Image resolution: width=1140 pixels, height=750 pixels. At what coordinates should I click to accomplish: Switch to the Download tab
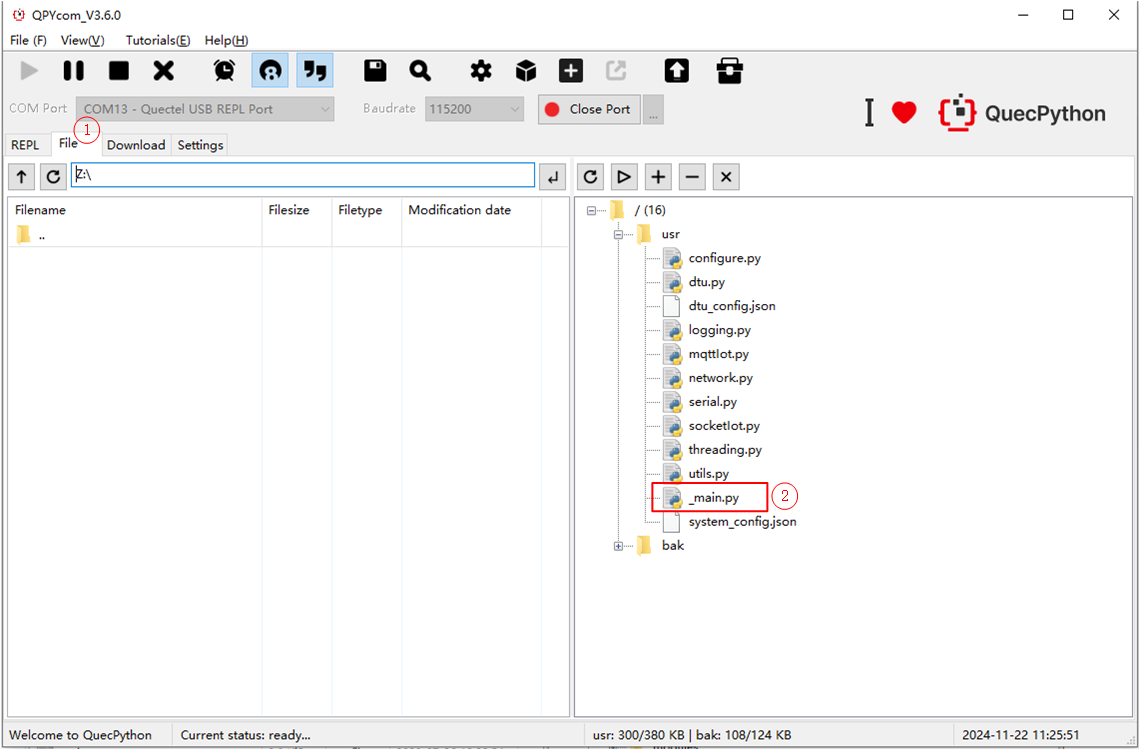[136, 145]
